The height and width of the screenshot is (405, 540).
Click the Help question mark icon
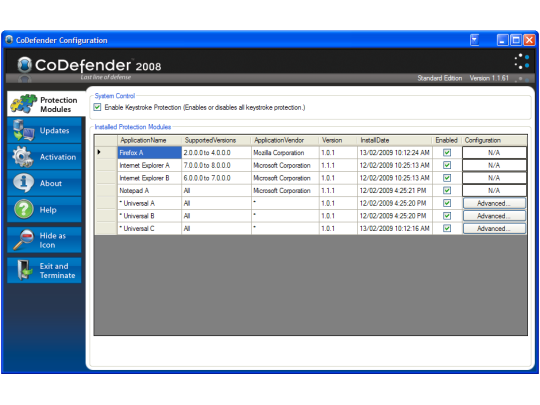pyautogui.click(x=23, y=209)
